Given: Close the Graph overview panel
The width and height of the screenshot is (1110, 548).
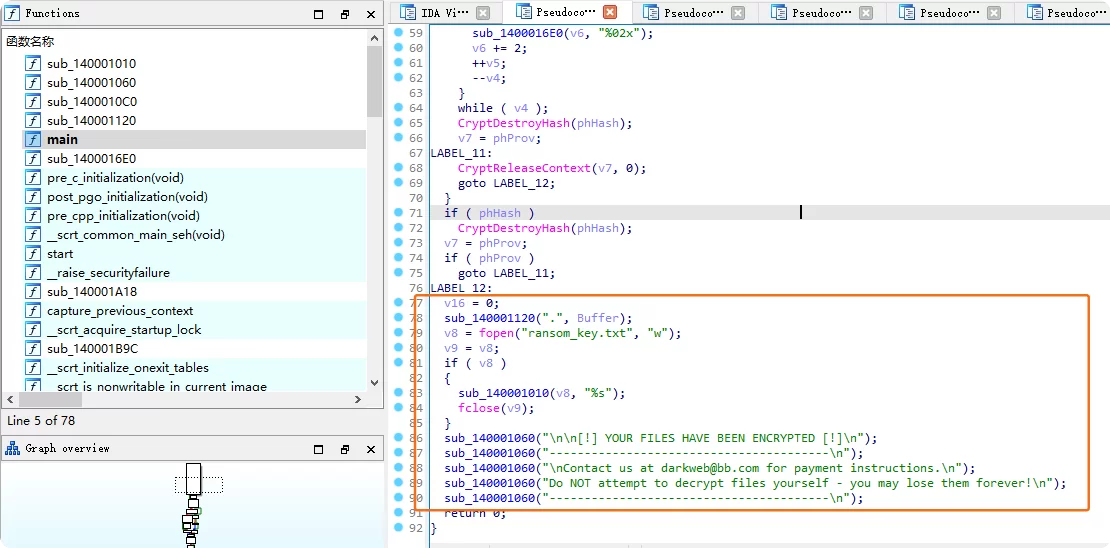Looking at the screenshot, I should click(371, 449).
